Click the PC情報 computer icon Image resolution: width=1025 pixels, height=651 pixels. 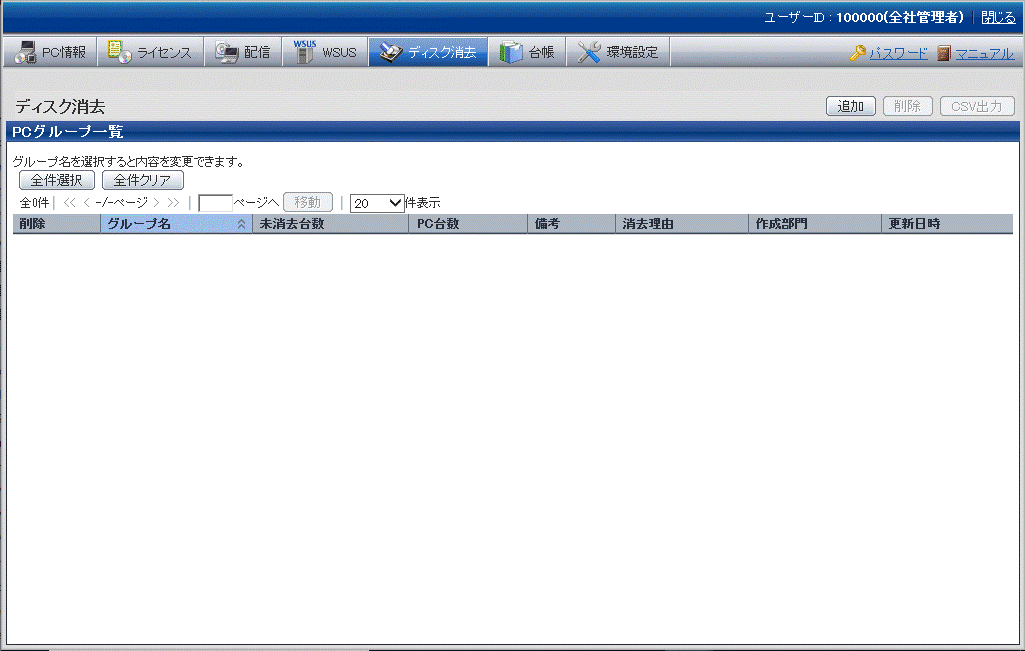(x=25, y=52)
